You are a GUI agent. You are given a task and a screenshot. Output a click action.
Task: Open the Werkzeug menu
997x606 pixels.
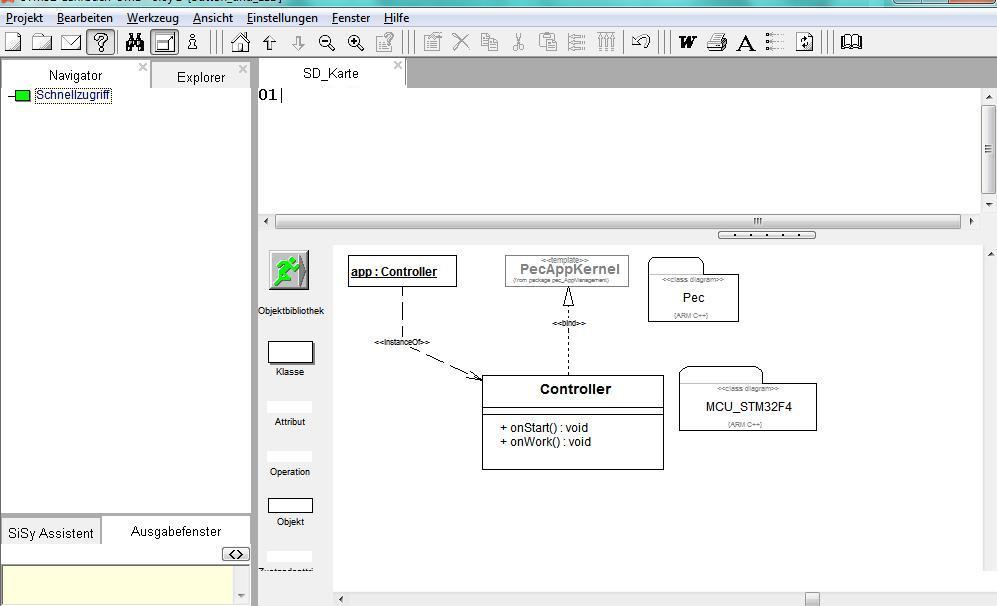pos(153,18)
